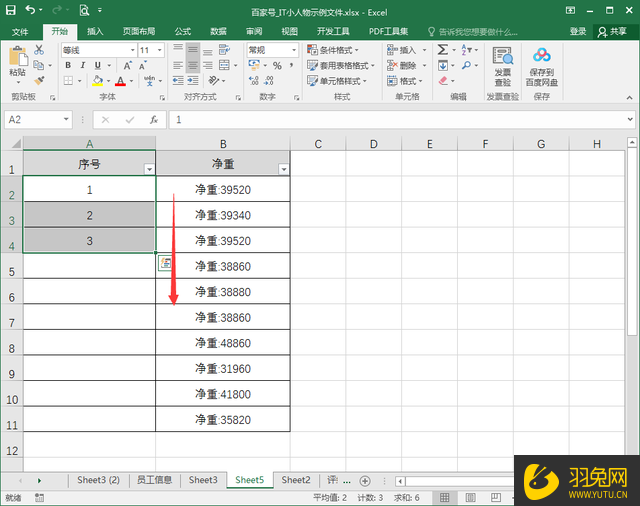Click the vertical scrollbar up arrow
The width and height of the screenshot is (640, 506).
pos(632,142)
